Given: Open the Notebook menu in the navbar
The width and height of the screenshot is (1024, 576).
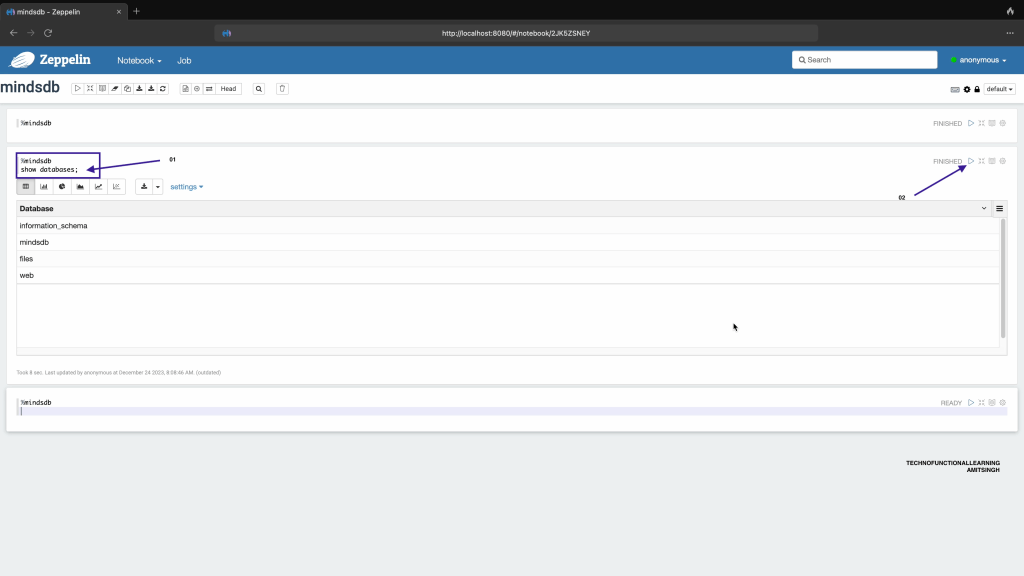Looking at the screenshot, I should click(x=139, y=60).
